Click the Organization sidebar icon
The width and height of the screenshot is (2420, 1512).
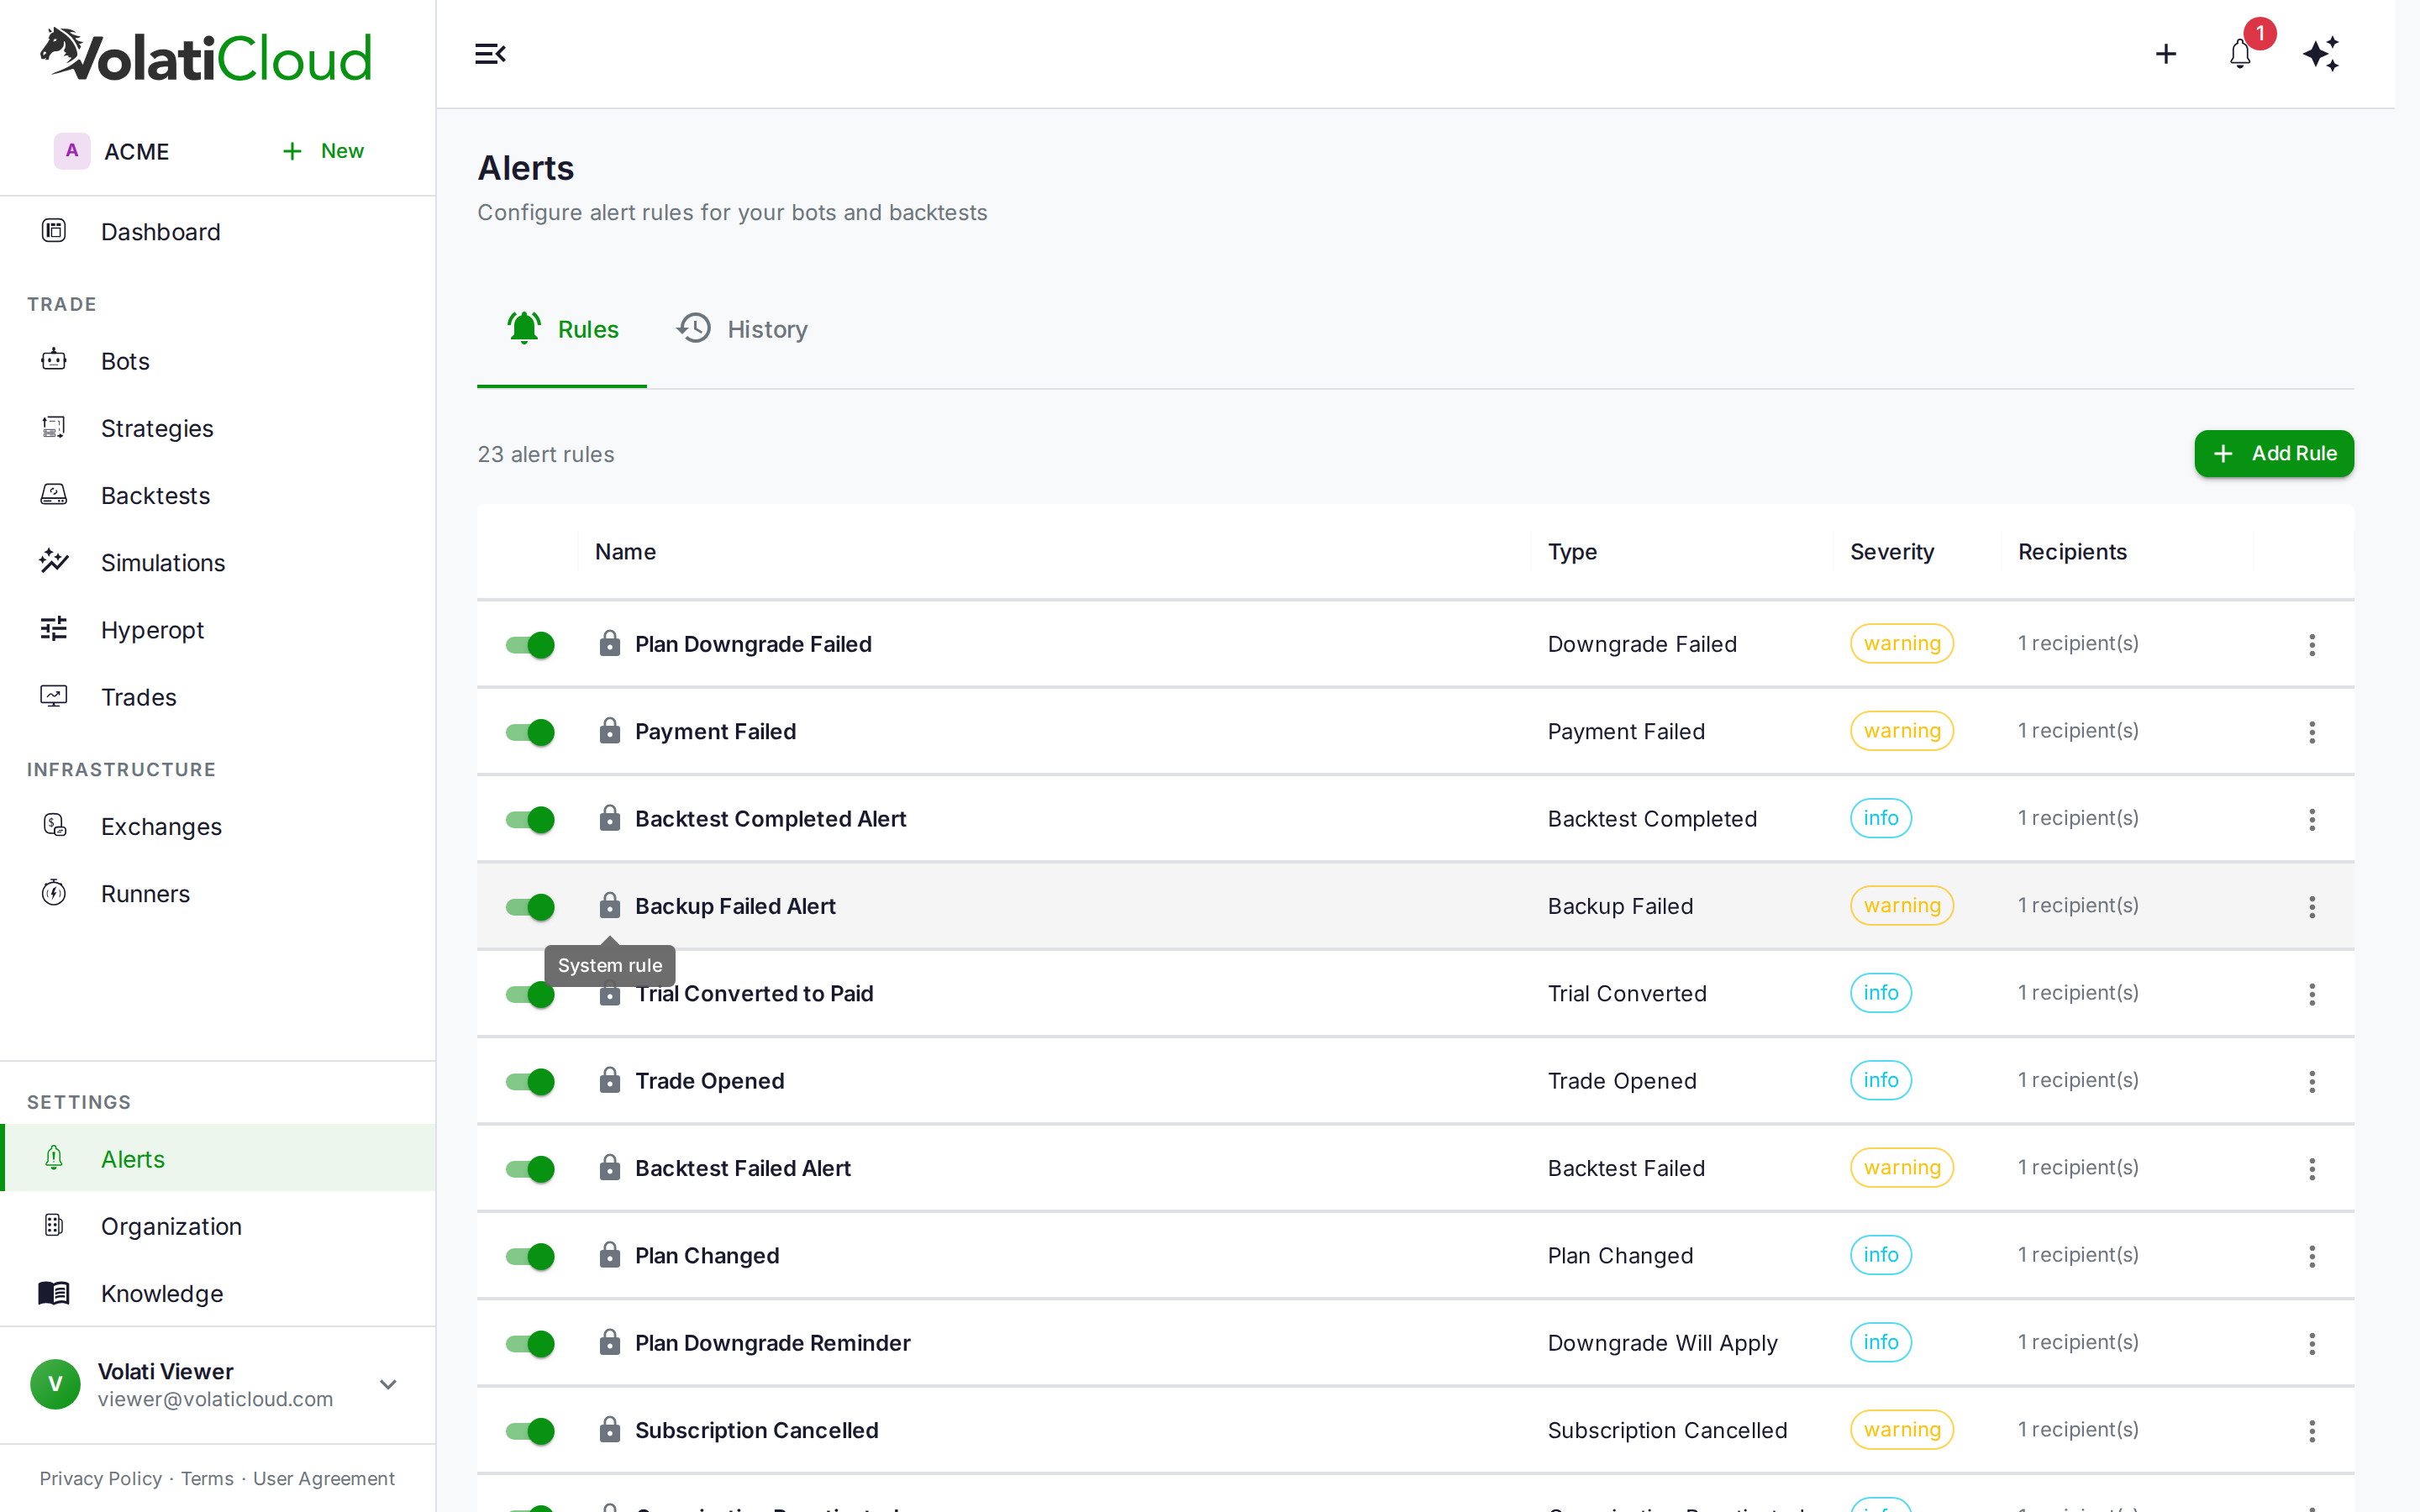[x=54, y=1225]
